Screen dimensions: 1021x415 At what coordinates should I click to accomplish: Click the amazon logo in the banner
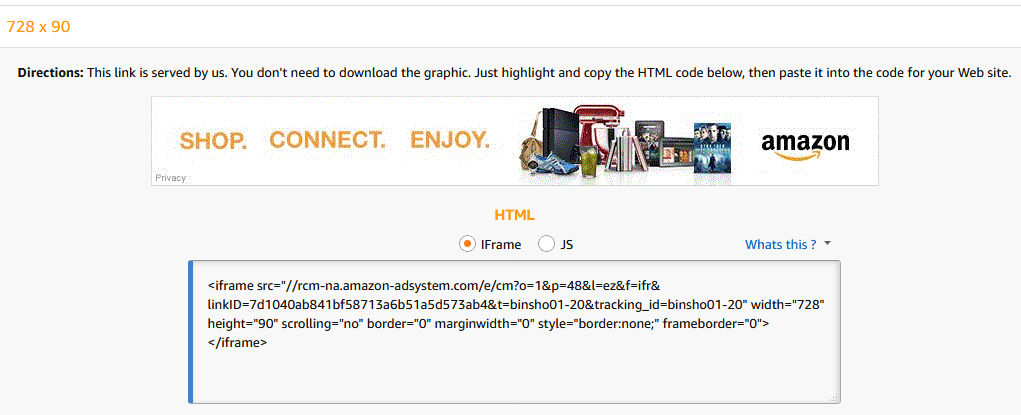point(805,146)
